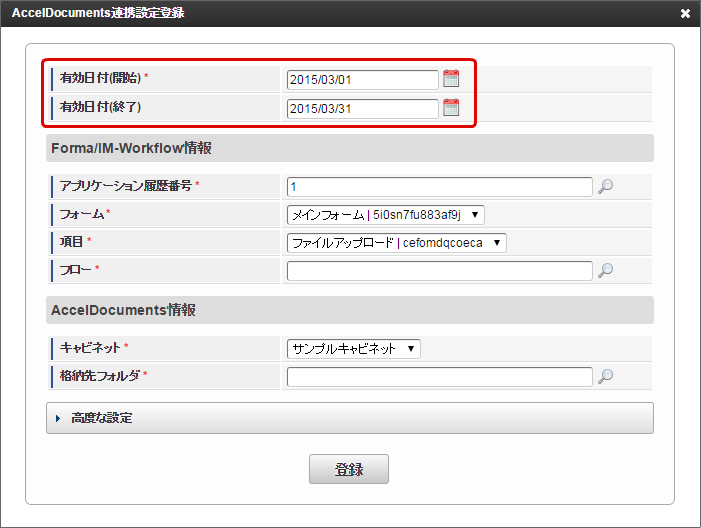Click the 登録 button
This screenshot has height=528, width=701.
point(349,469)
